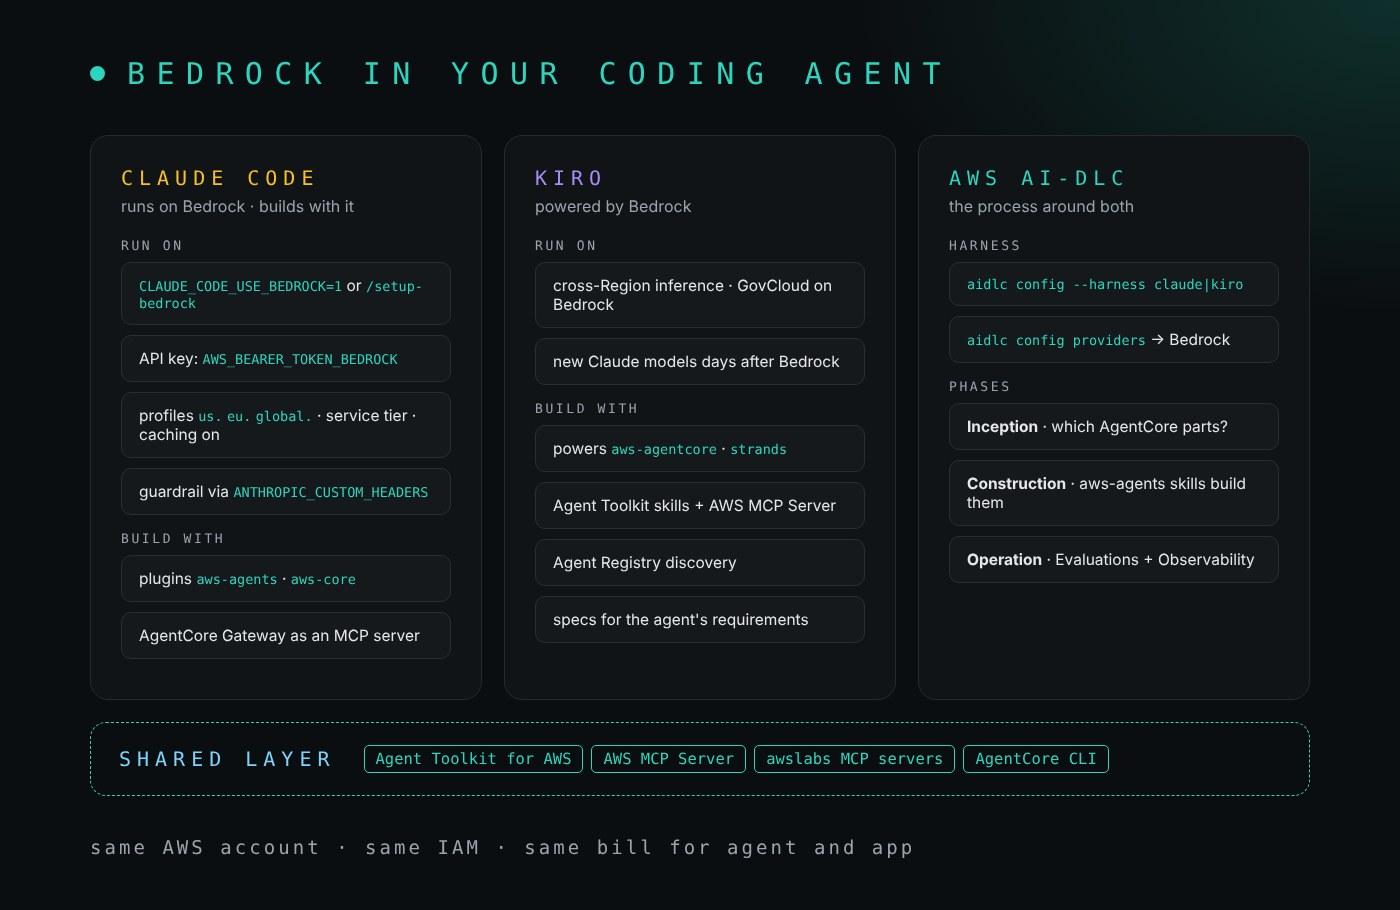The image size is (1400, 910).
Task: Click the same AWS account footer text
Action: [x=502, y=848]
